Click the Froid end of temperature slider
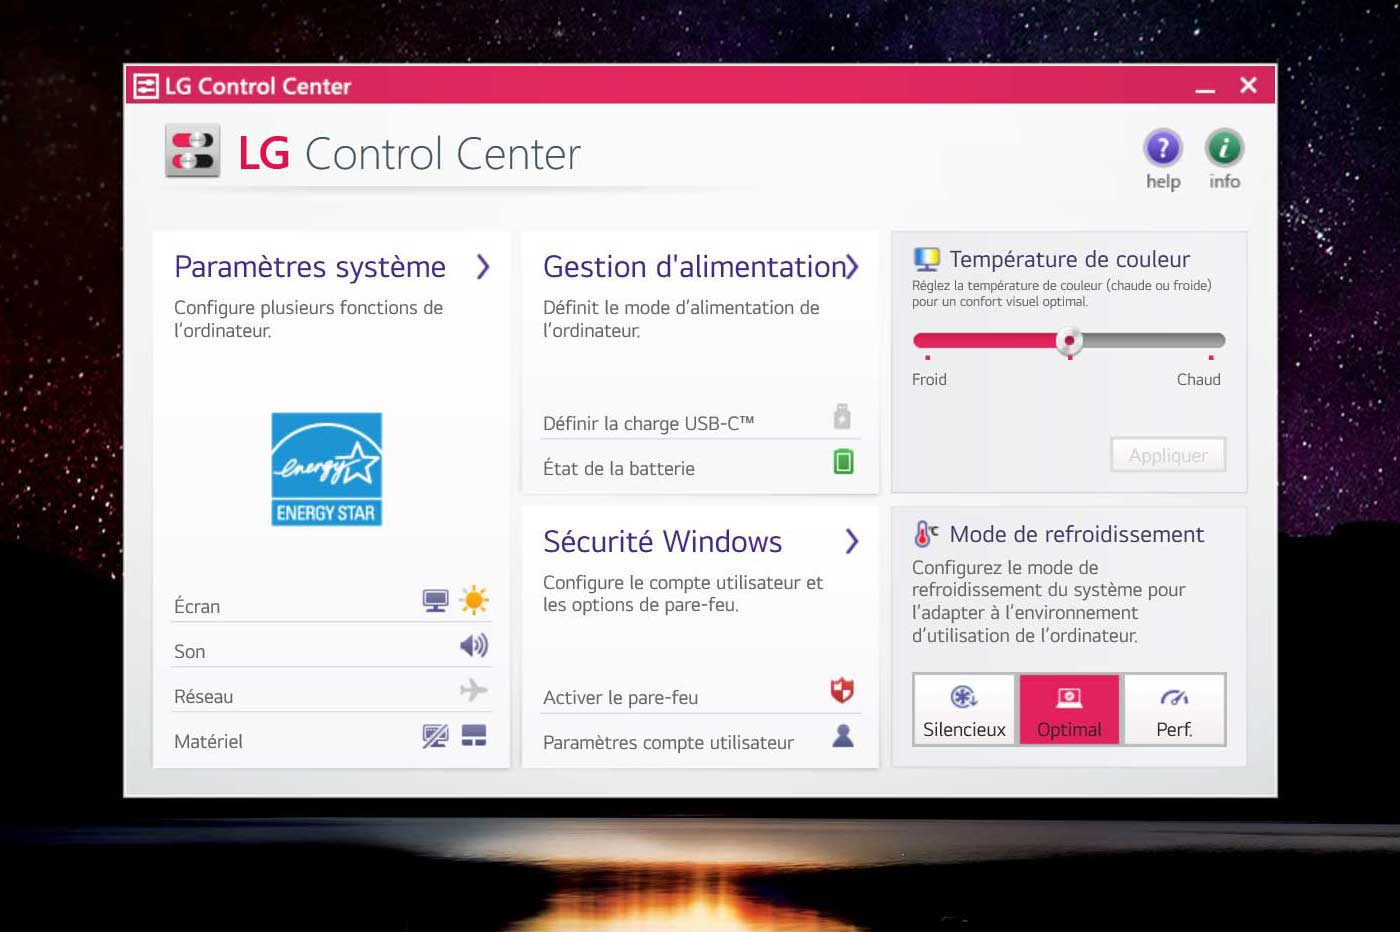Viewport: 1400px width, 932px height. pos(929,379)
